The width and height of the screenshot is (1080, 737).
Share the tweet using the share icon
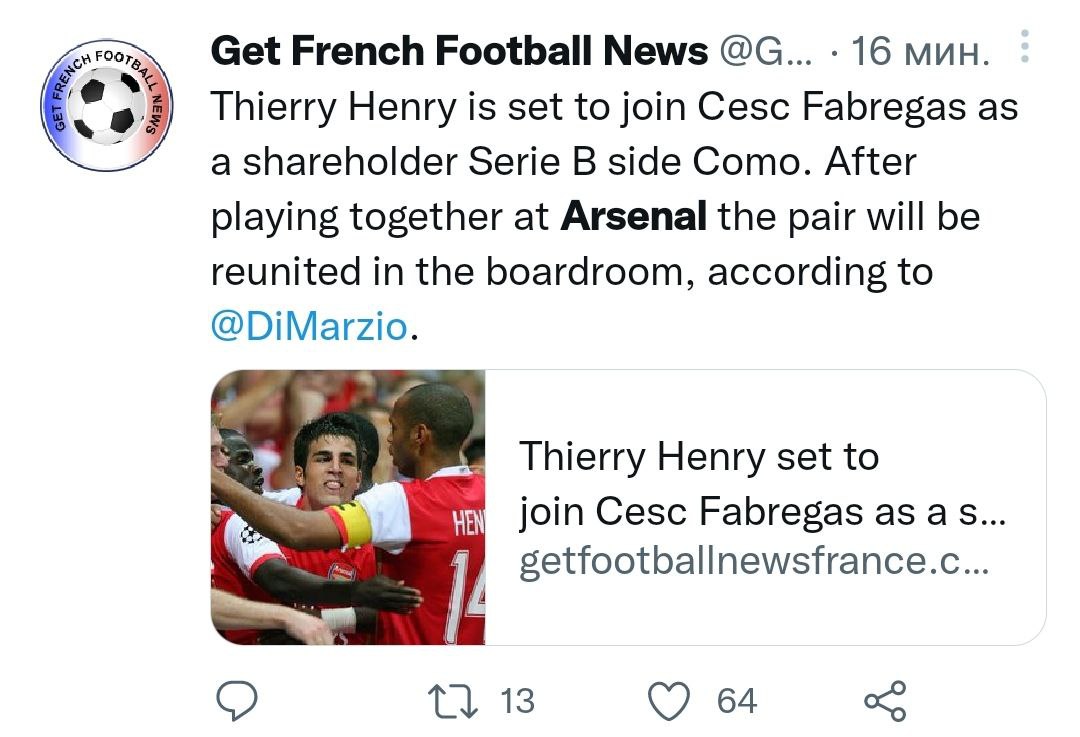coord(884,700)
